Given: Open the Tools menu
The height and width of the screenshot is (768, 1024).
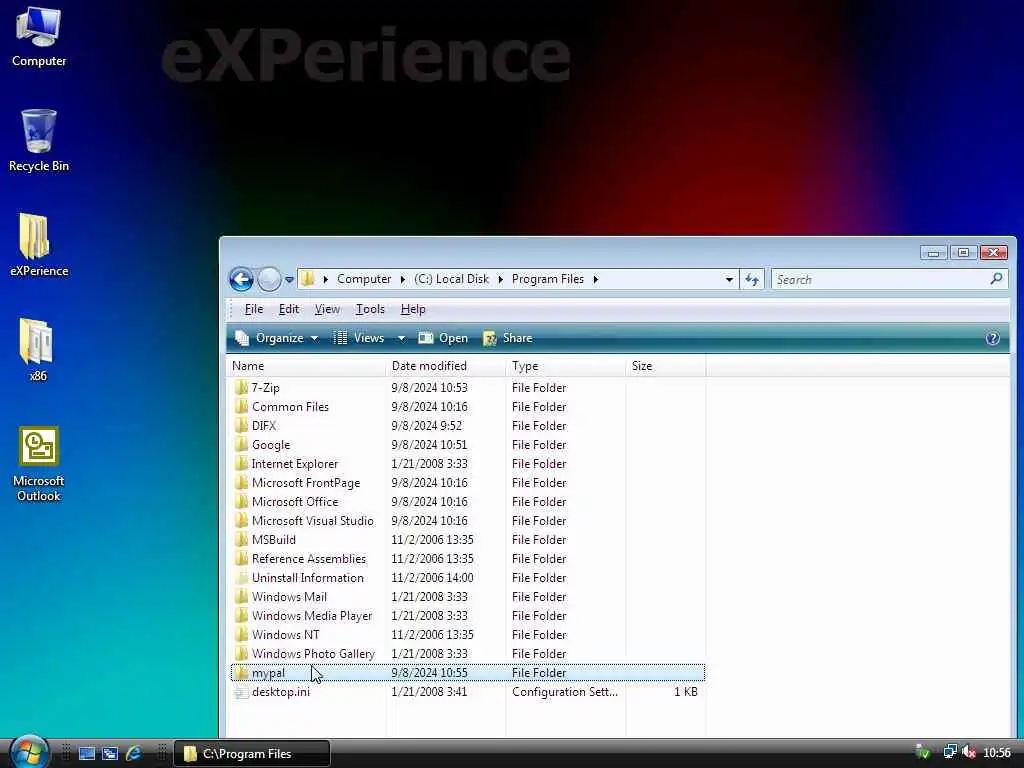Looking at the screenshot, I should pyautogui.click(x=370, y=309).
